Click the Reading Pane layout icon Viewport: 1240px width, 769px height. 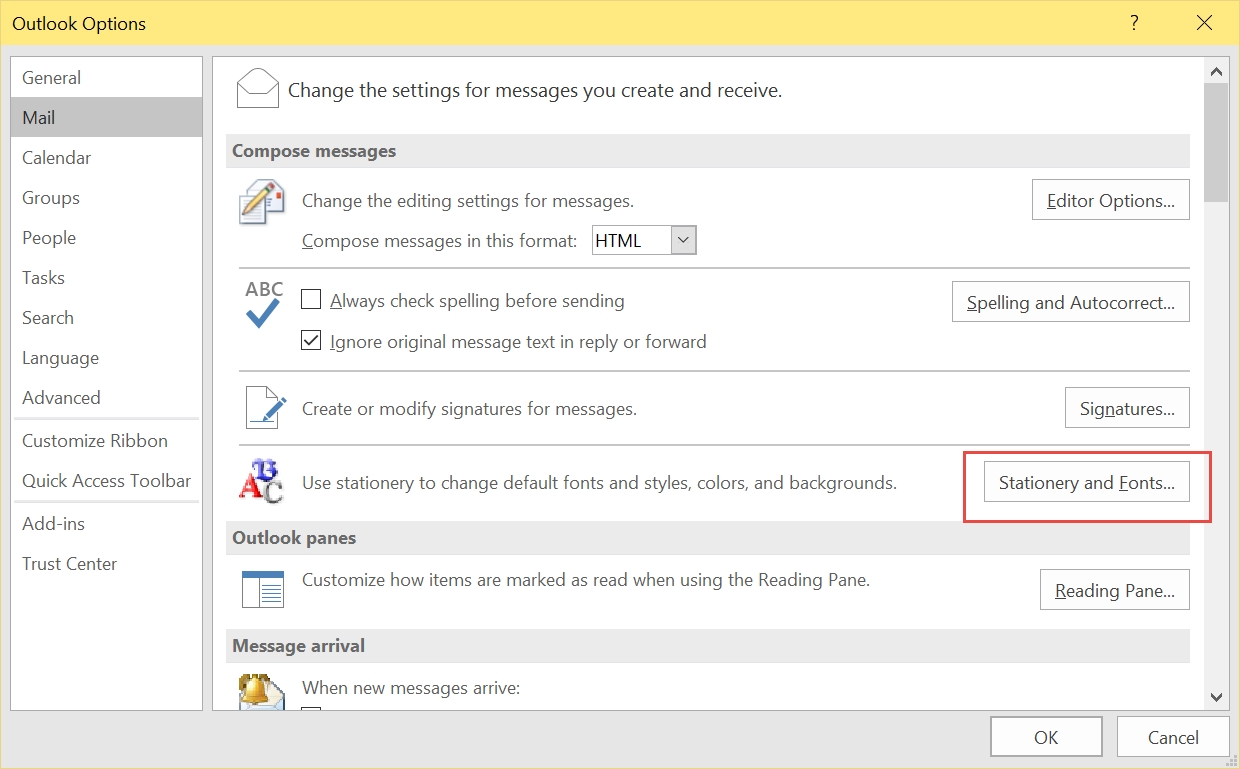[x=263, y=588]
